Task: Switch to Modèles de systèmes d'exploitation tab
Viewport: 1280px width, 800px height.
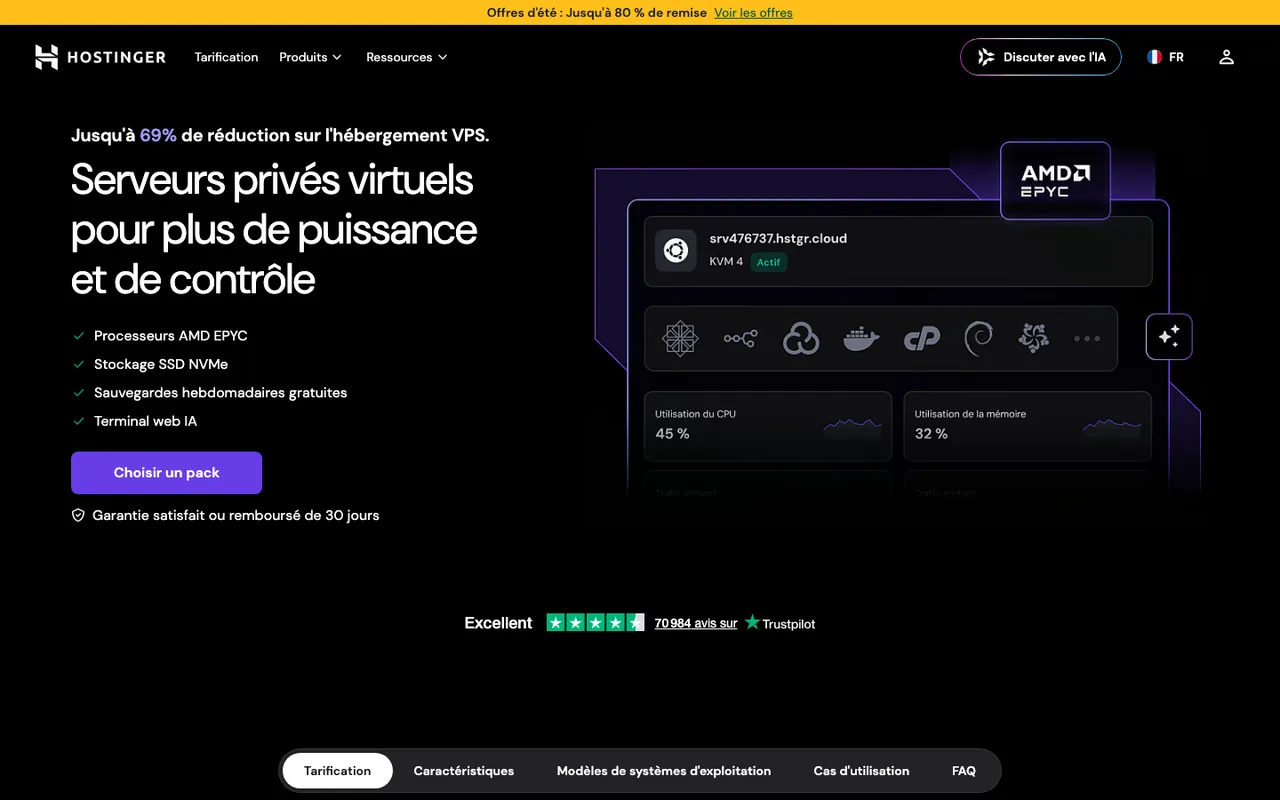Action: 664,771
